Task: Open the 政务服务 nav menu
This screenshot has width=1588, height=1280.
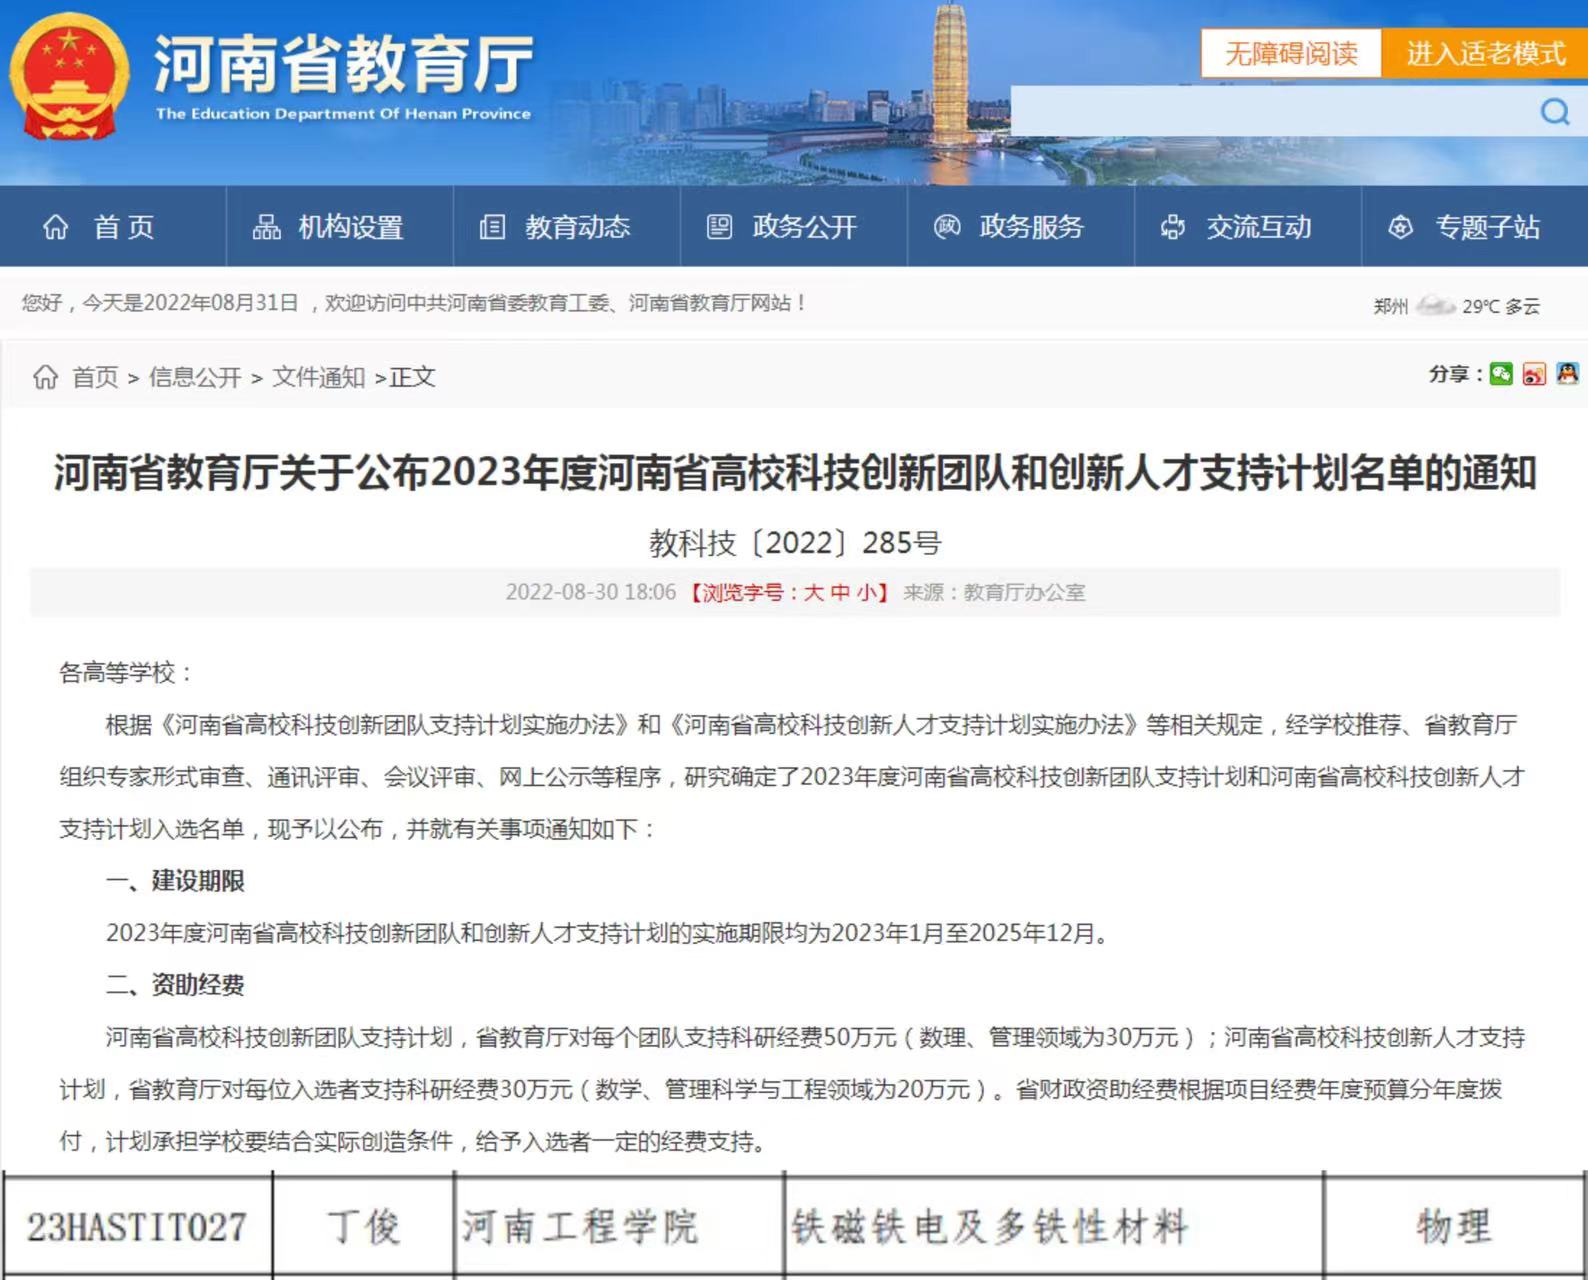Action: click(x=1021, y=227)
